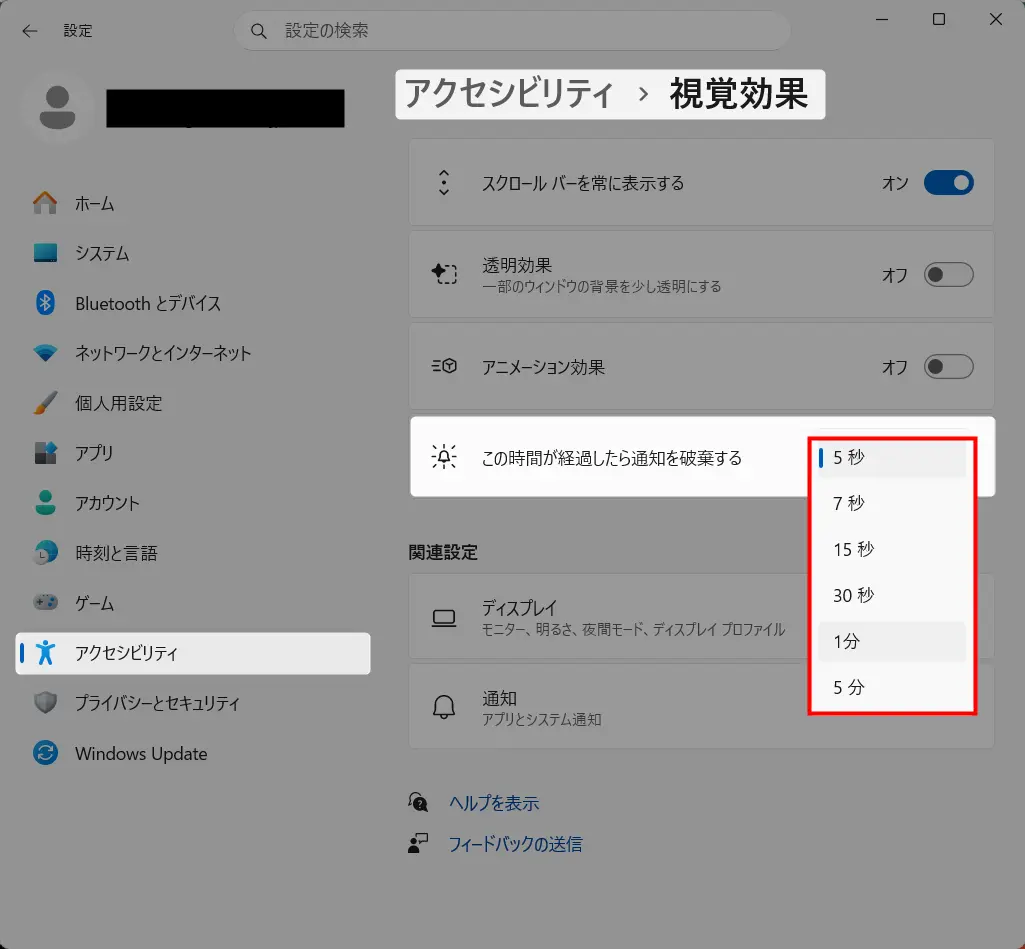The height and width of the screenshot is (949, 1025).
Task: Open 時刻と言語 settings
Action: tap(193, 552)
